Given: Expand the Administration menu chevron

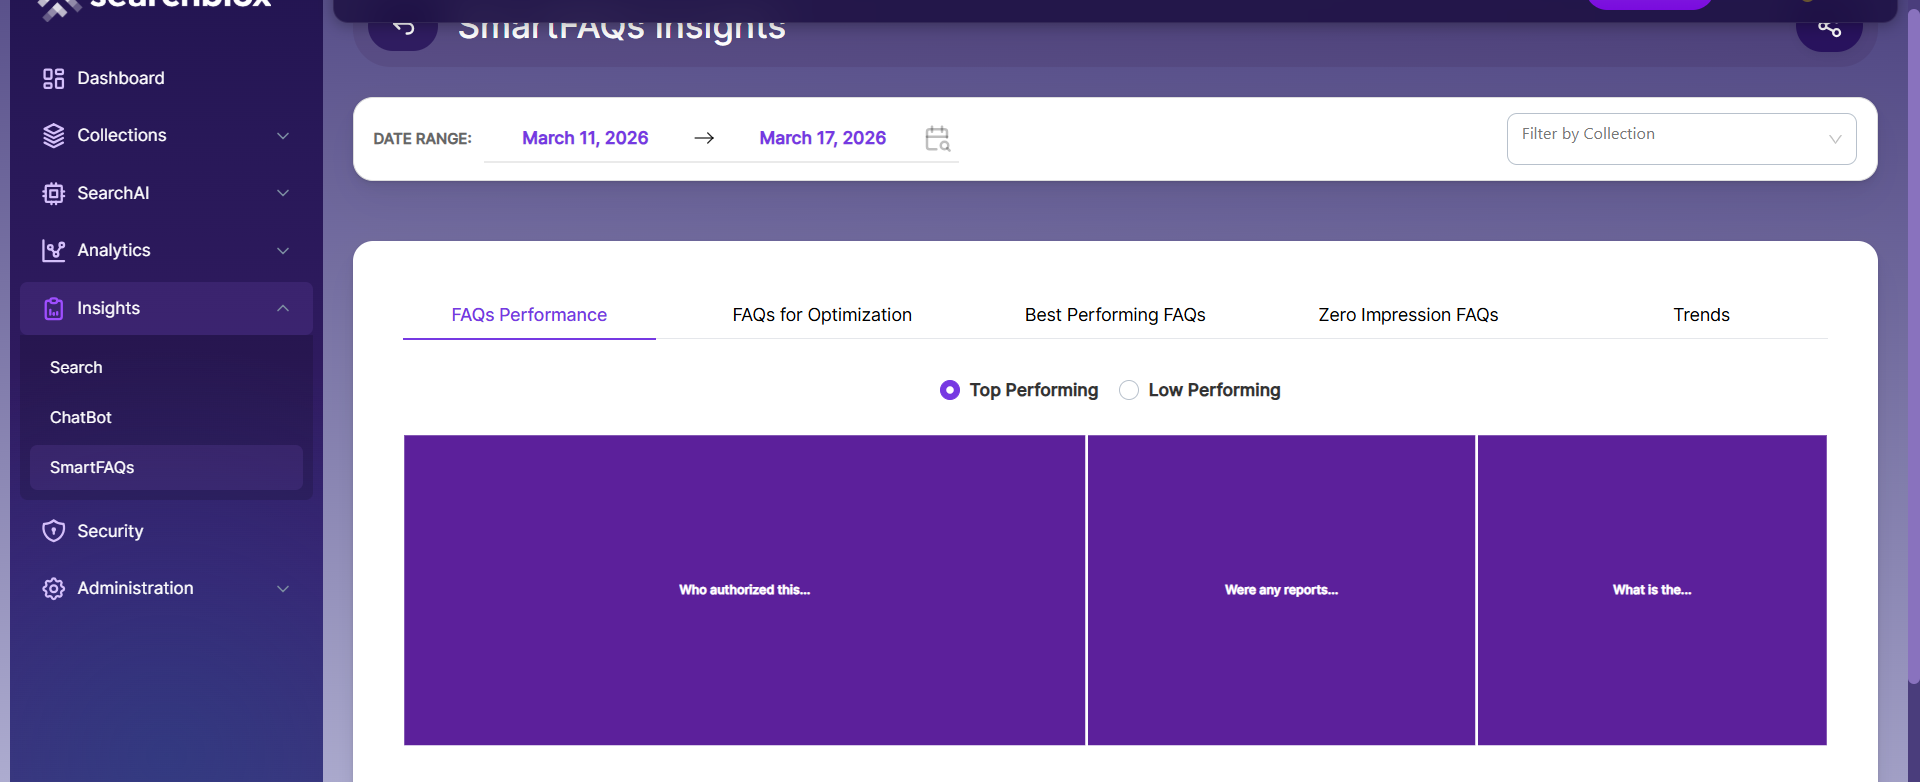Looking at the screenshot, I should point(283,589).
